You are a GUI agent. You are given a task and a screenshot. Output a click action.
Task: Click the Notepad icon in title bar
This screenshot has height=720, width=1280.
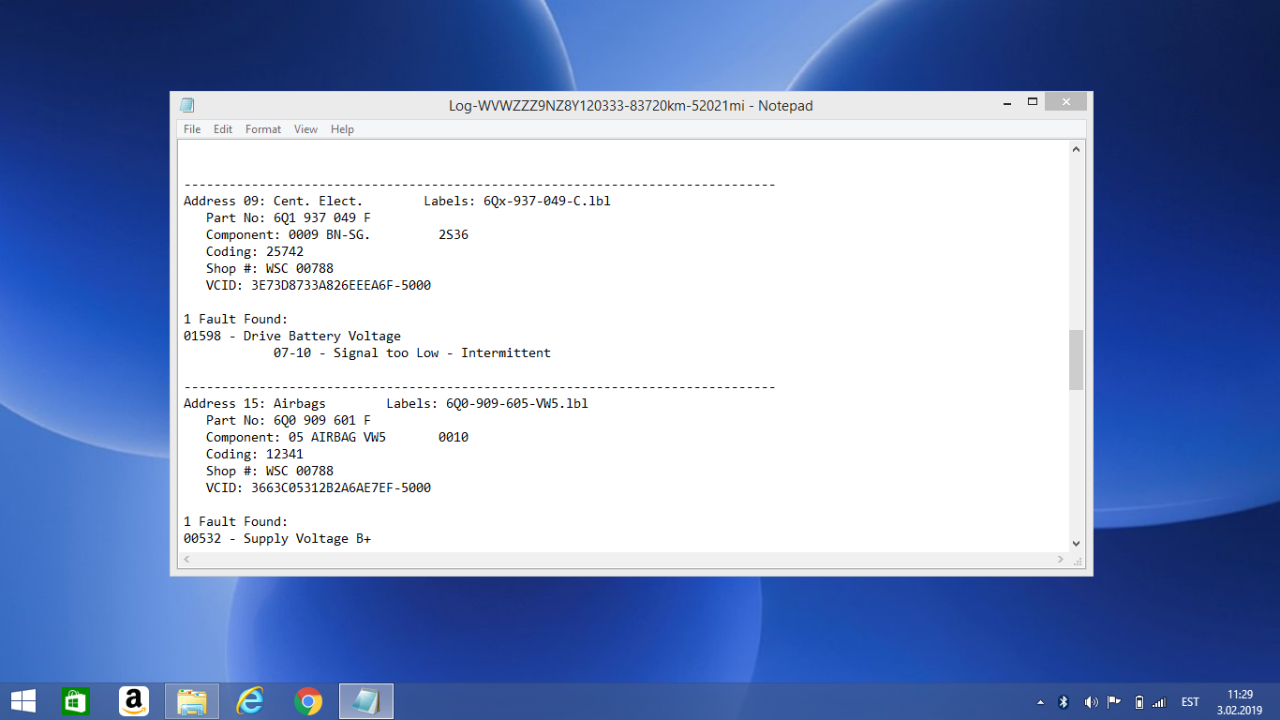coord(187,105)
